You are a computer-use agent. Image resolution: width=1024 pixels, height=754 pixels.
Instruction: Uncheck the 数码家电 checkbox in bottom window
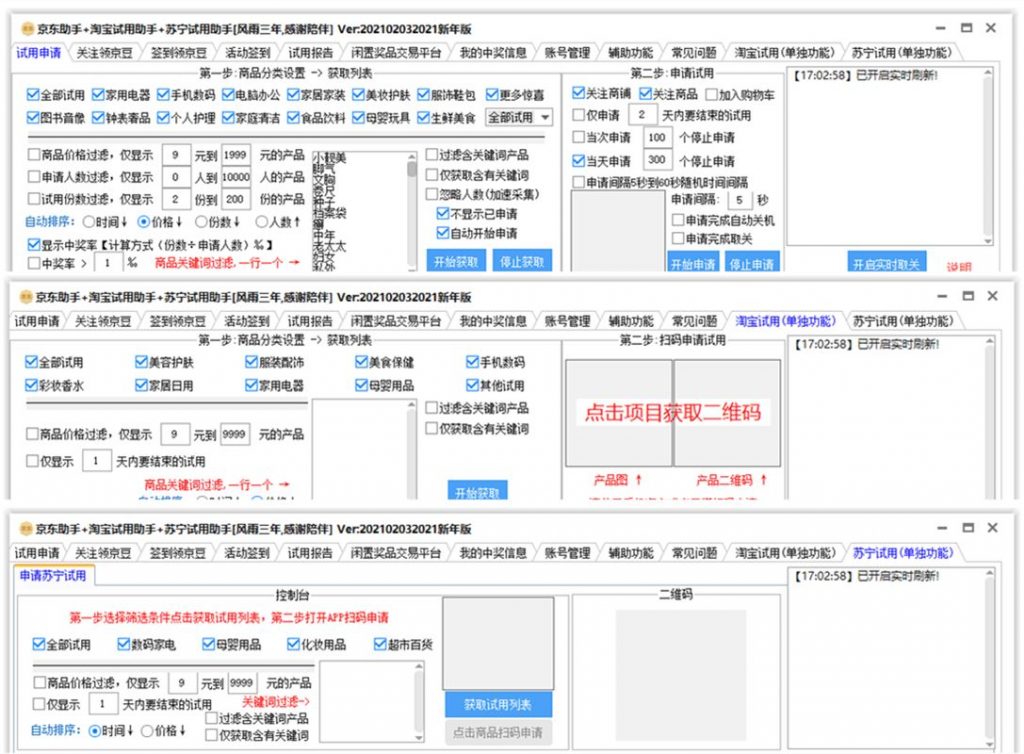(124, 644)
